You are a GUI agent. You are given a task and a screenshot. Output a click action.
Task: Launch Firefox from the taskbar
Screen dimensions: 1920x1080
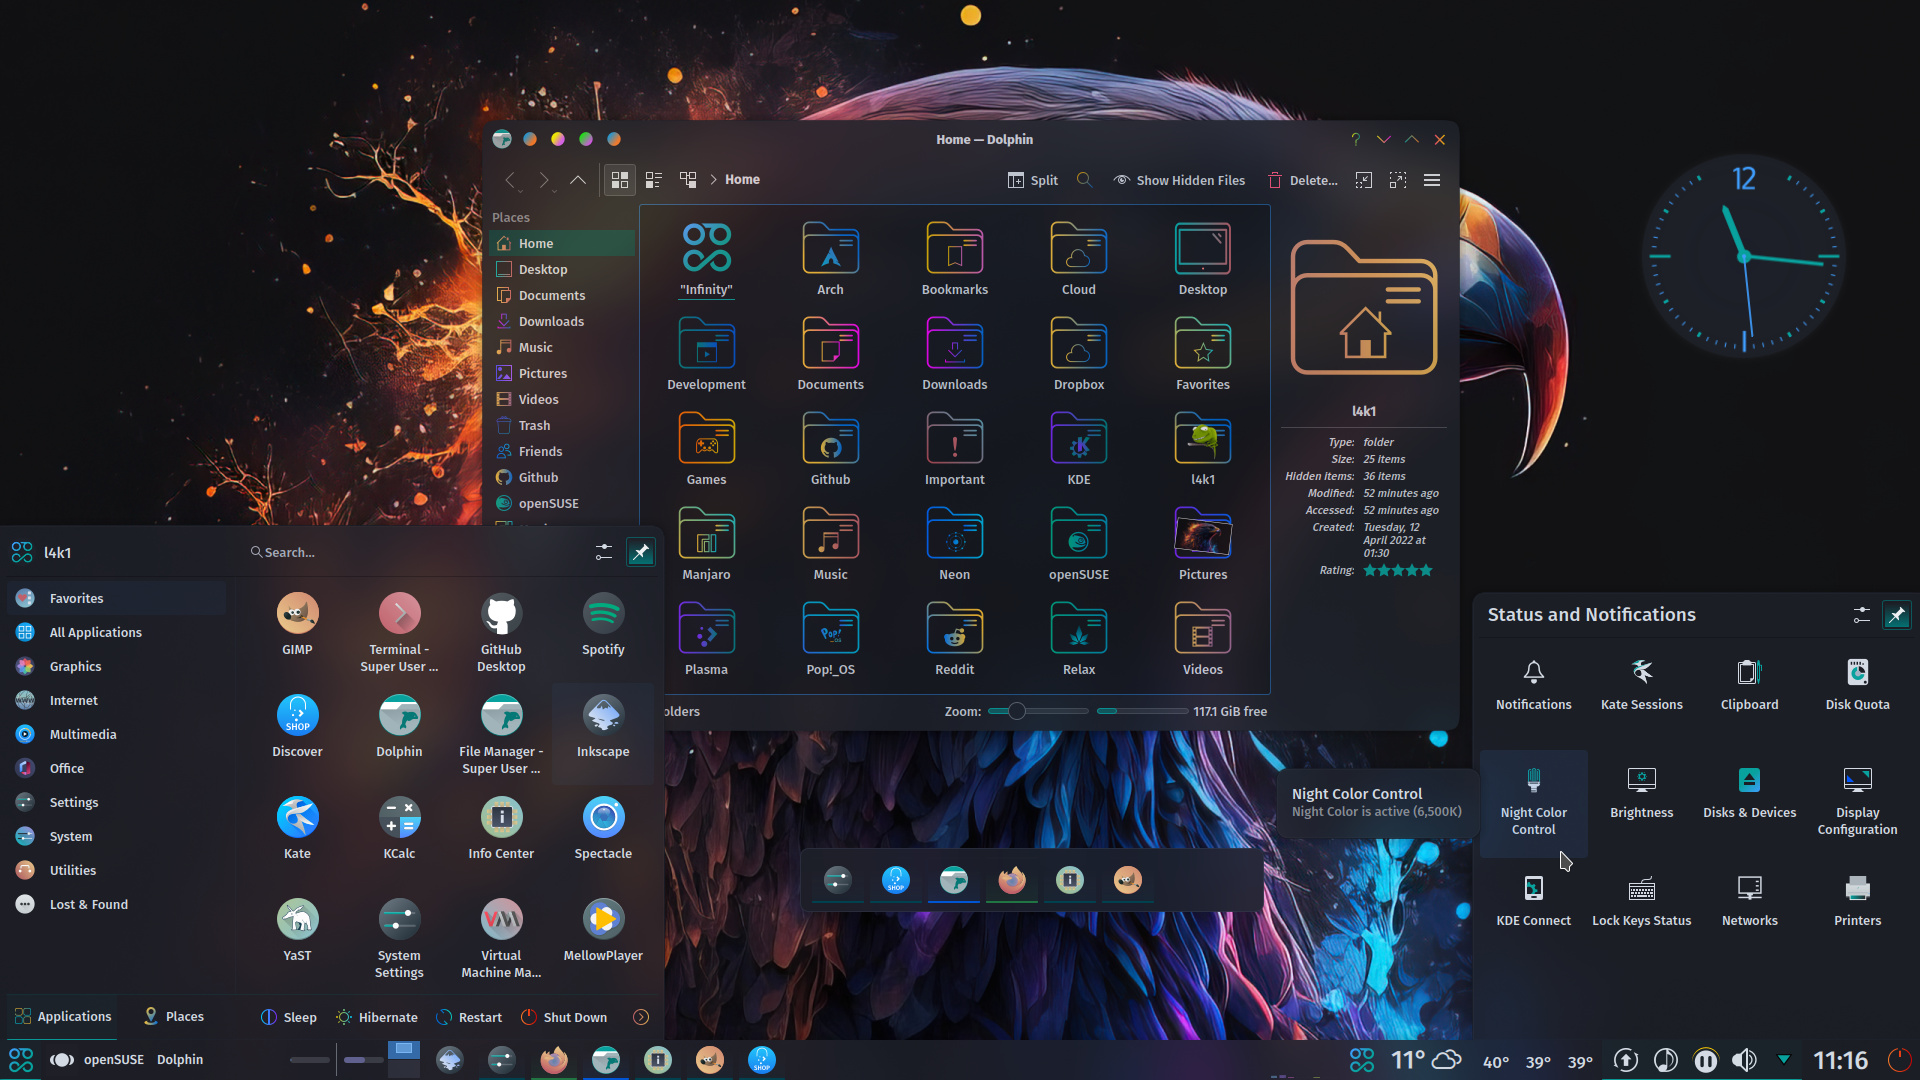[x=553, y=1059]
